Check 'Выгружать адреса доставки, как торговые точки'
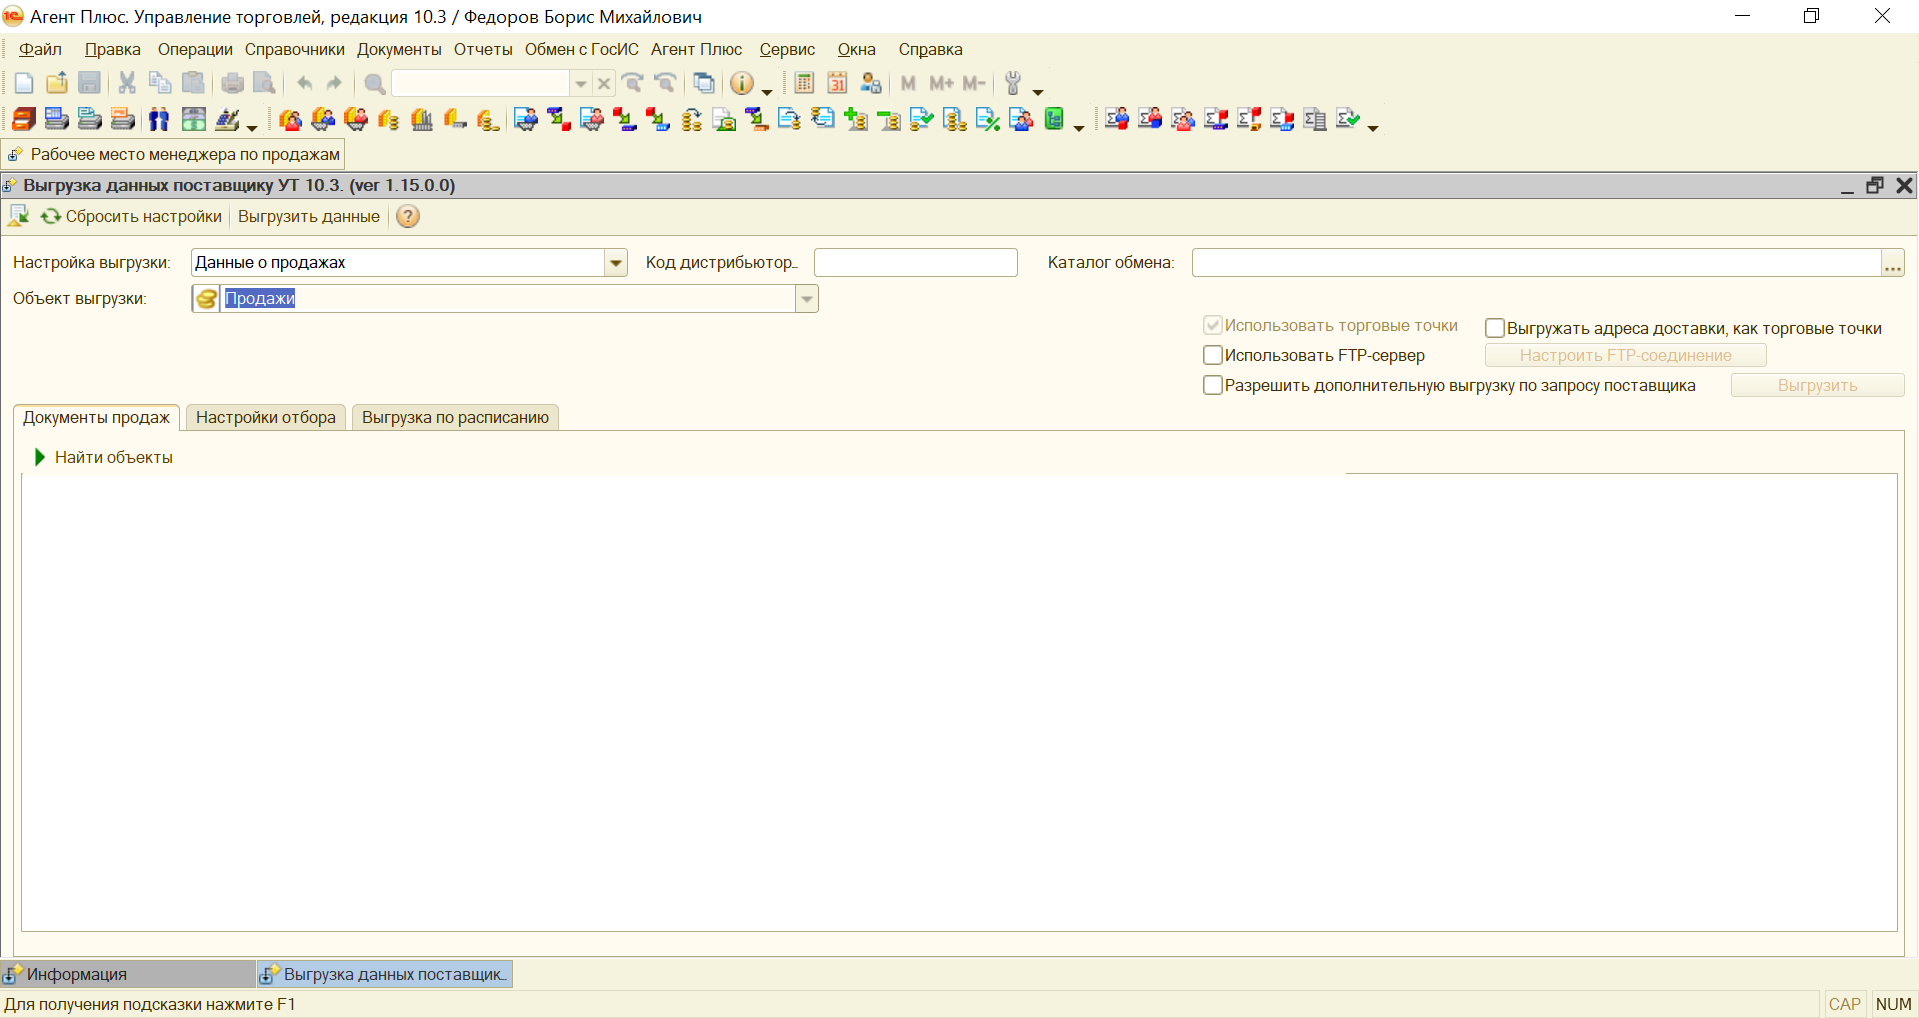The height and width of the screenshot is (1018, 1919). pos(1495,328)
